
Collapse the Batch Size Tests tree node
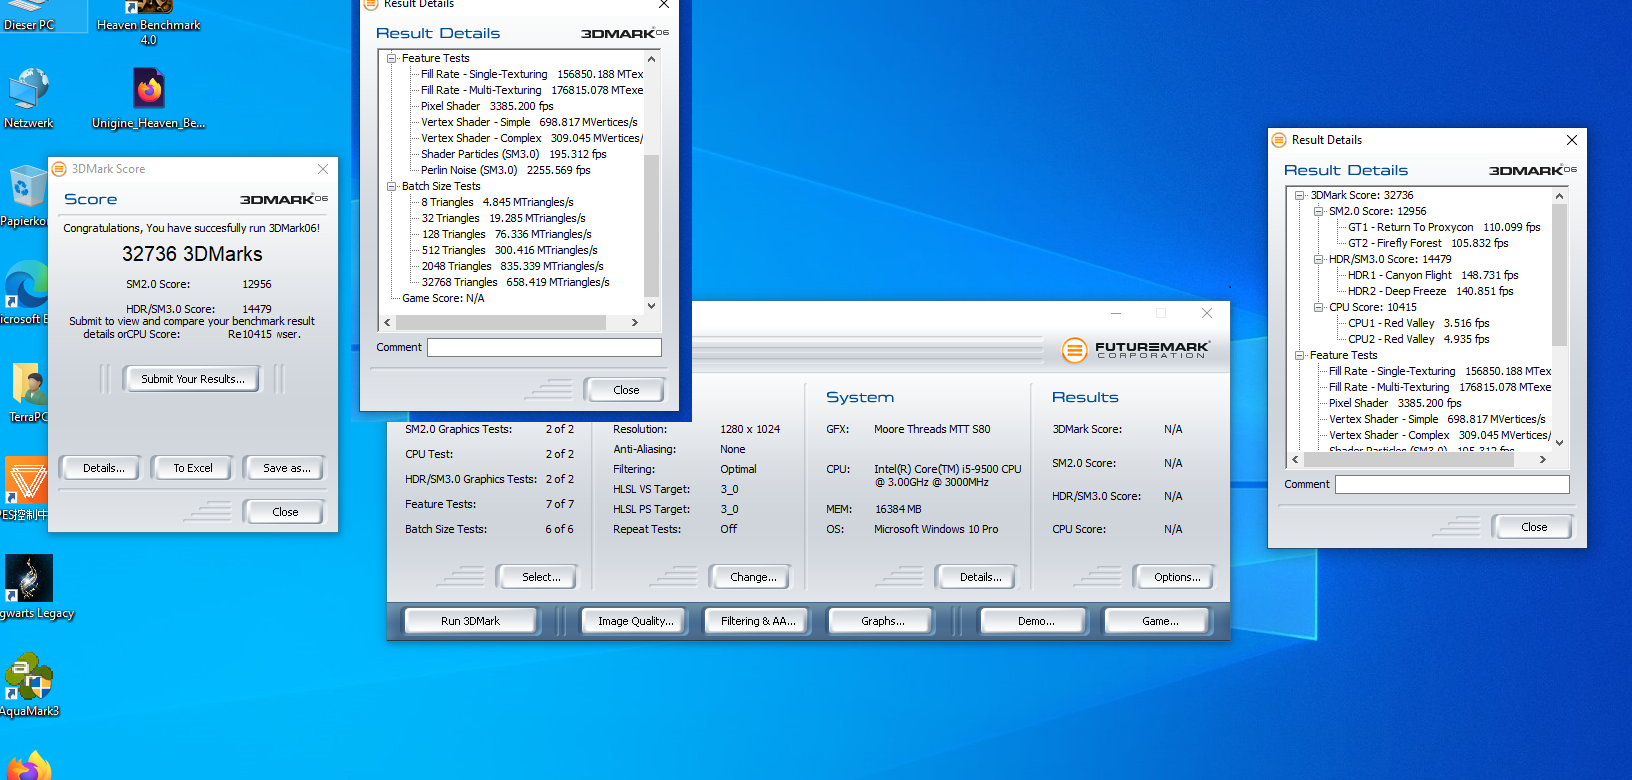(x=392, y=186)
